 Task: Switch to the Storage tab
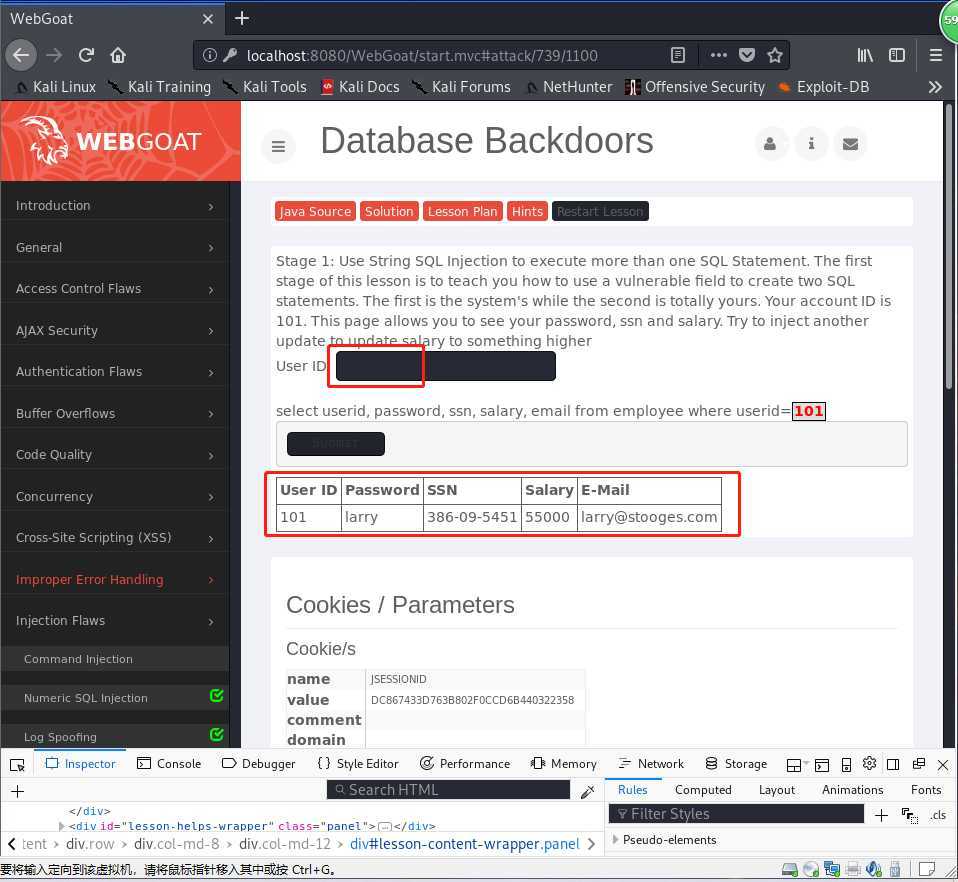(x=736, y=765)
